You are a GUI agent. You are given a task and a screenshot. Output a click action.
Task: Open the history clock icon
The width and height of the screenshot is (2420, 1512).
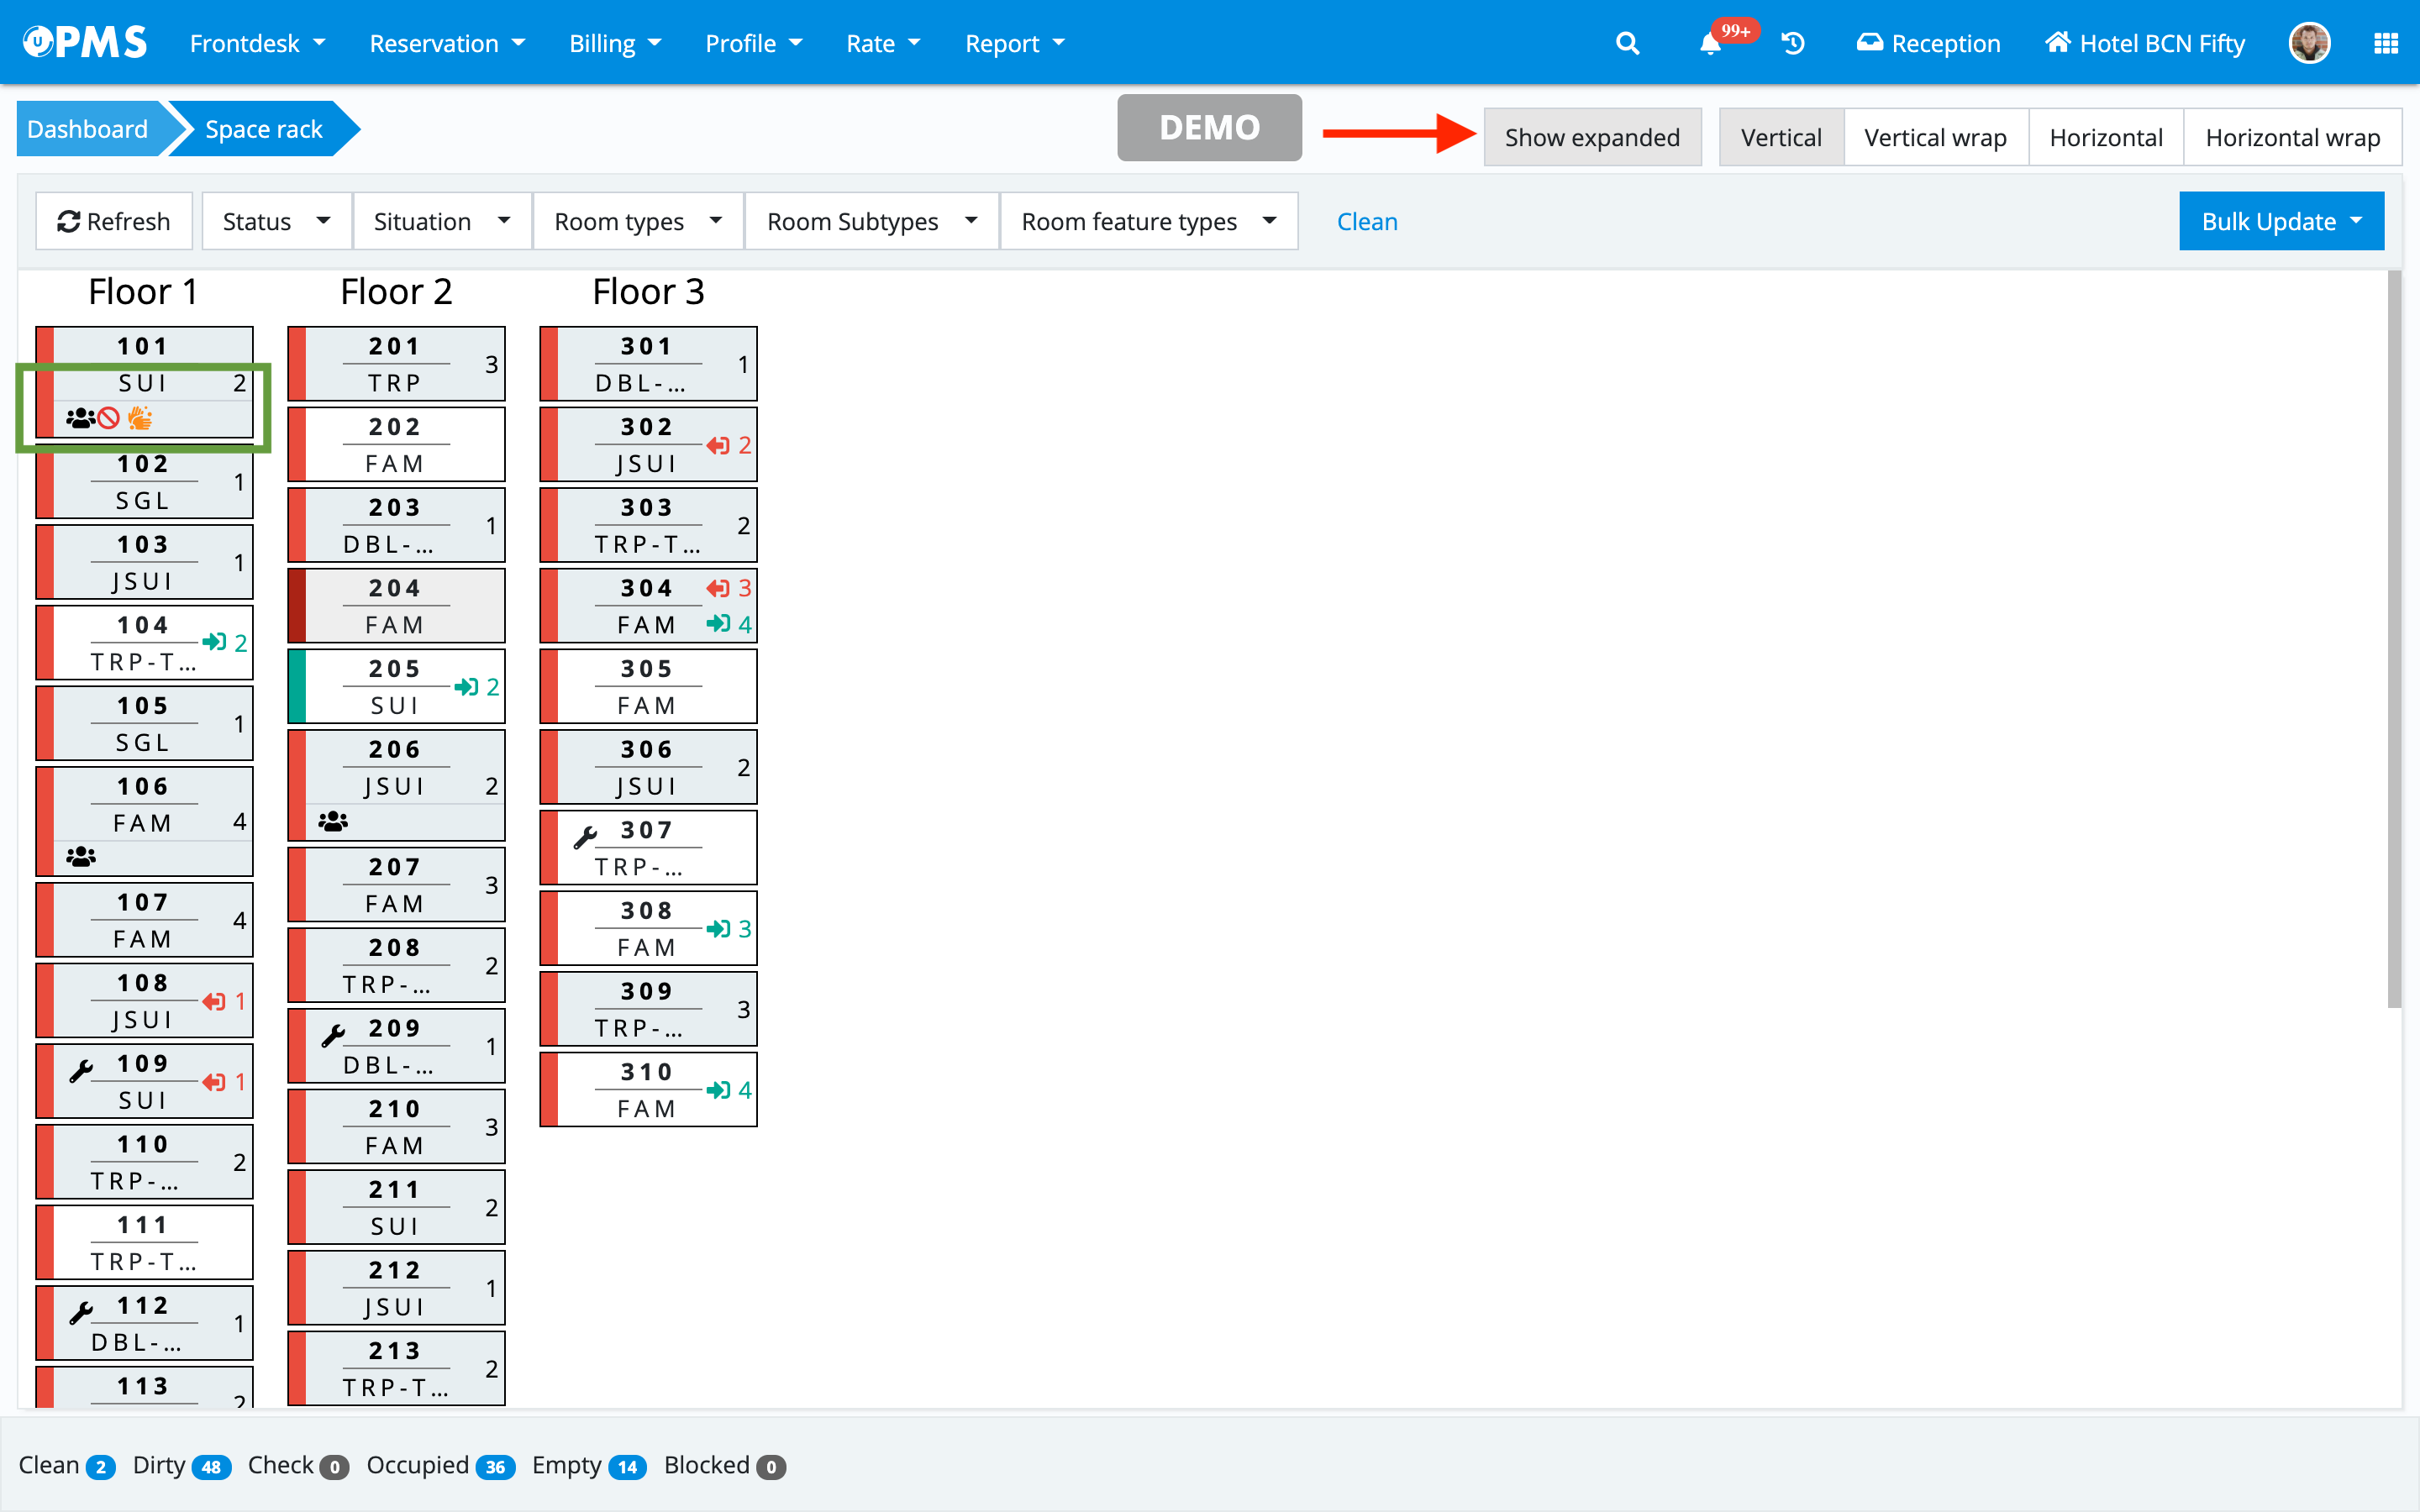tap(1793, 43)
